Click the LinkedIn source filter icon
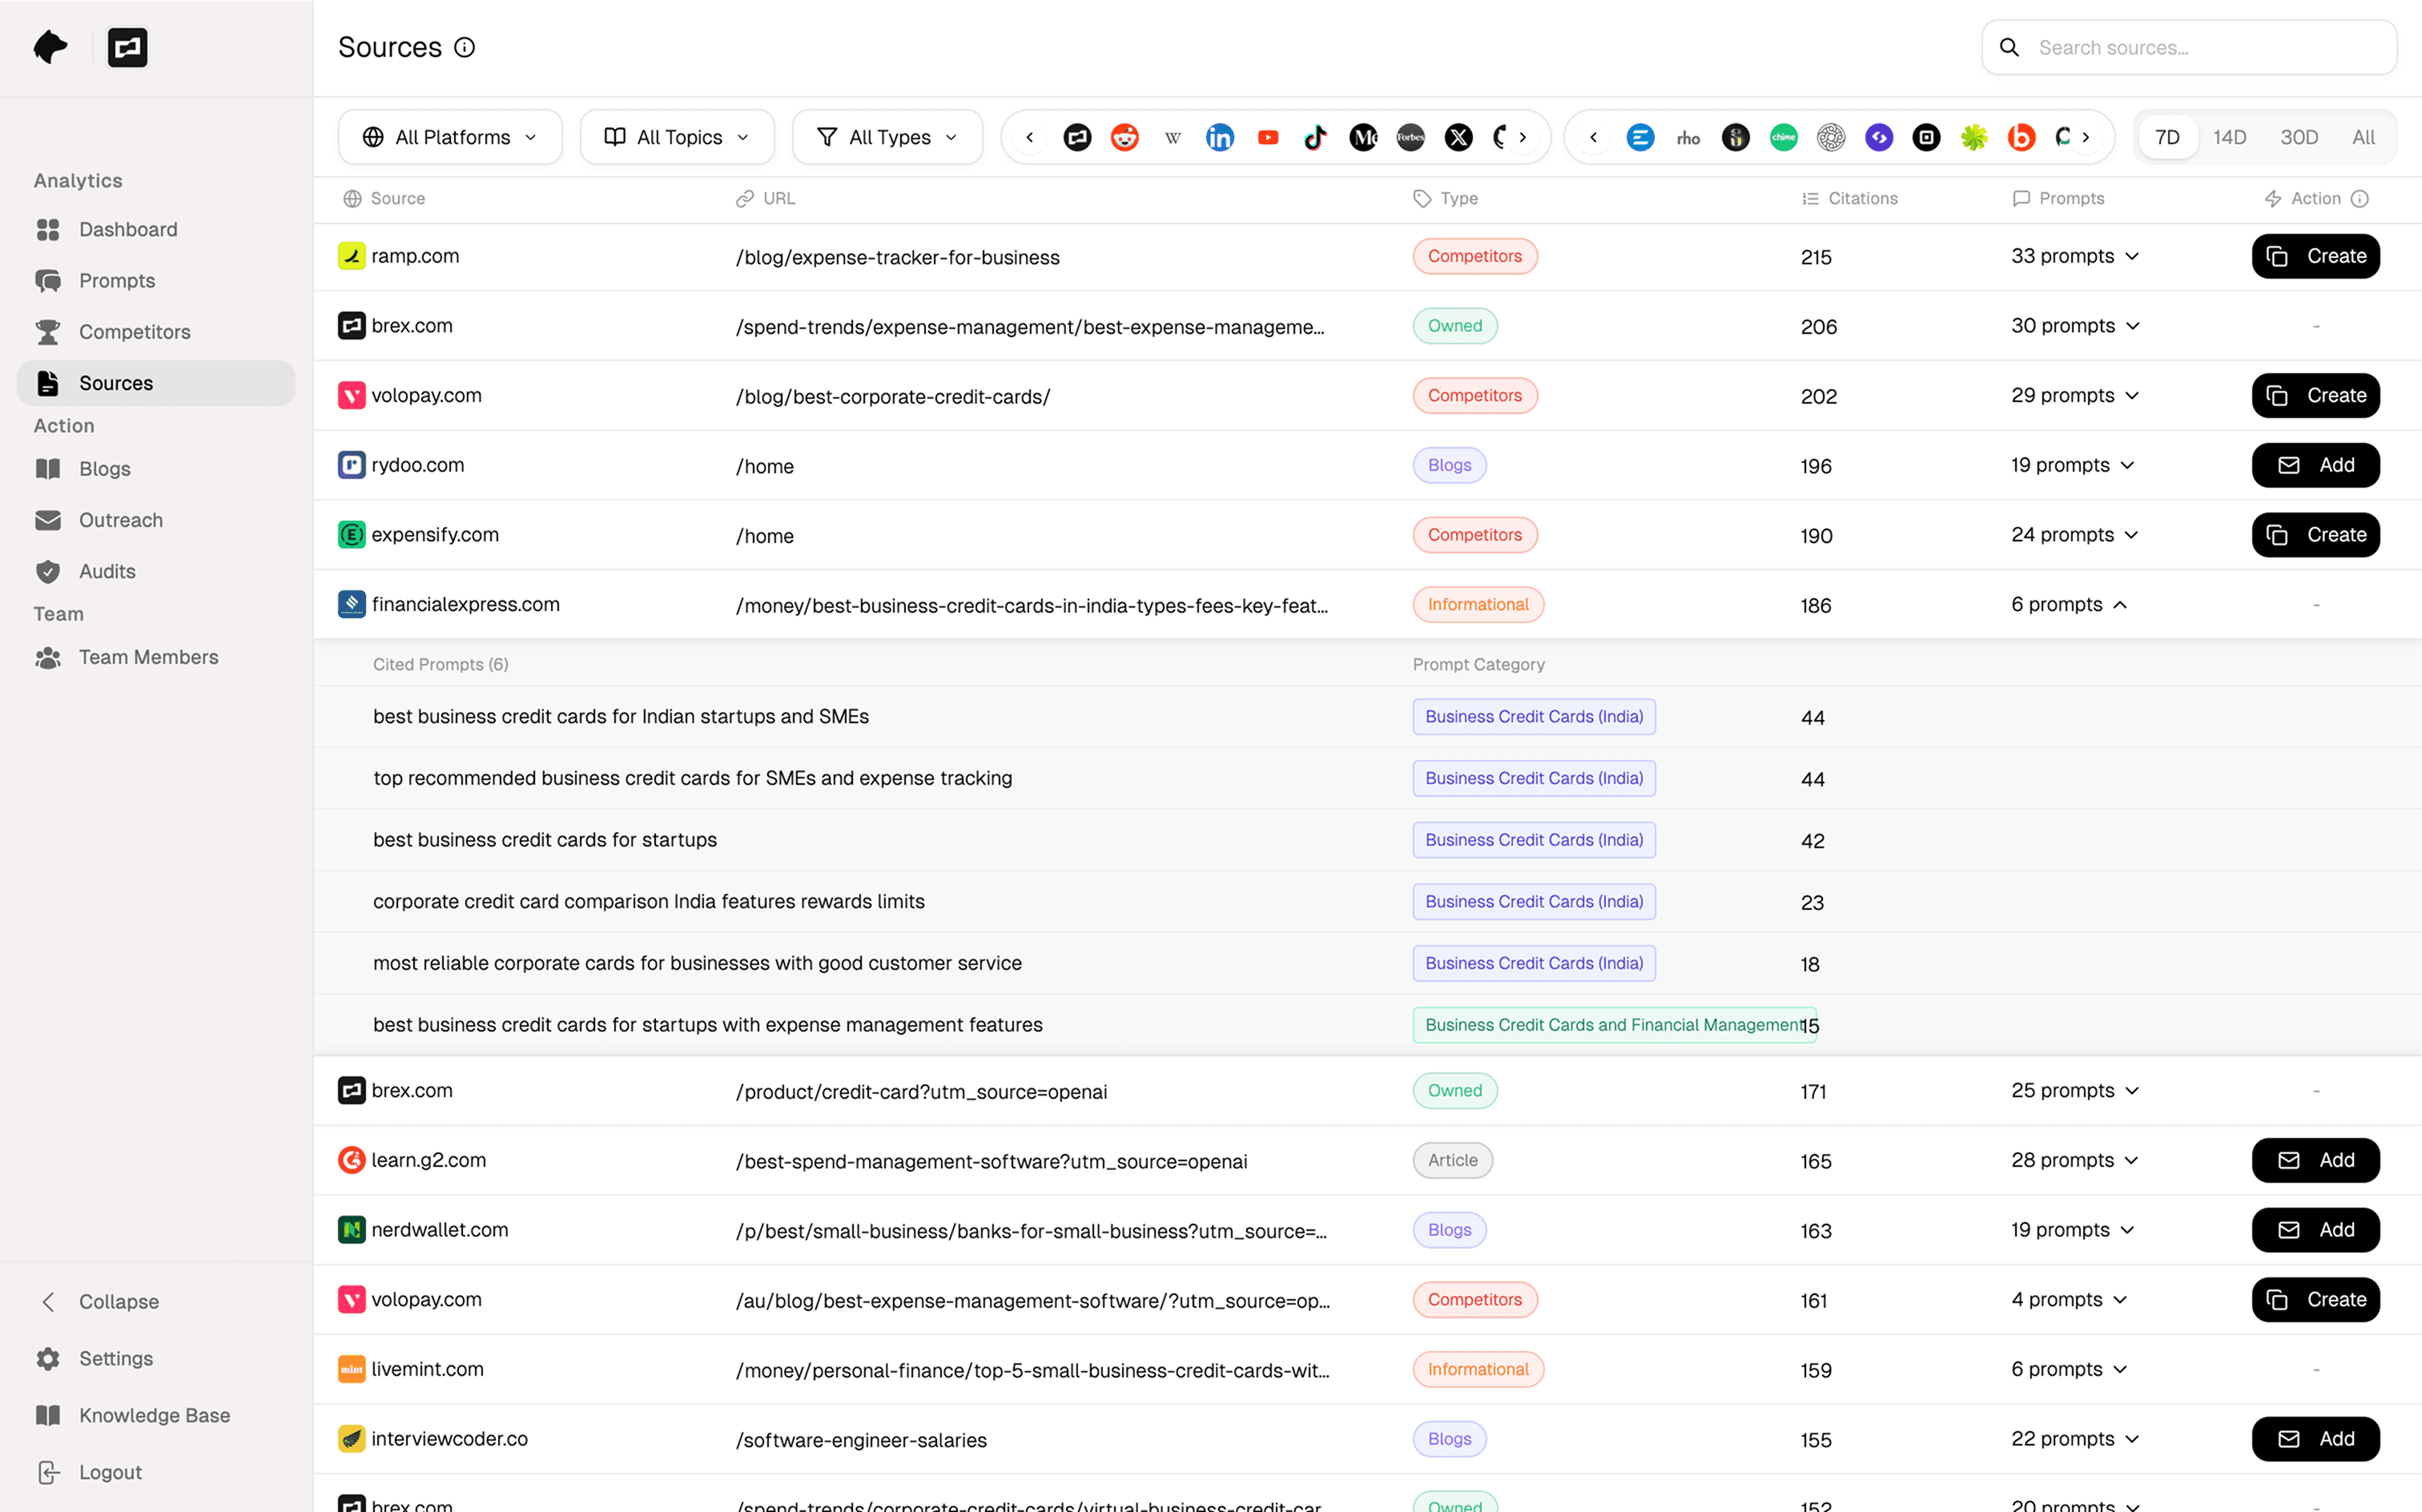This screenshot has width=2422, height=1512. (x=1219, y=137)
